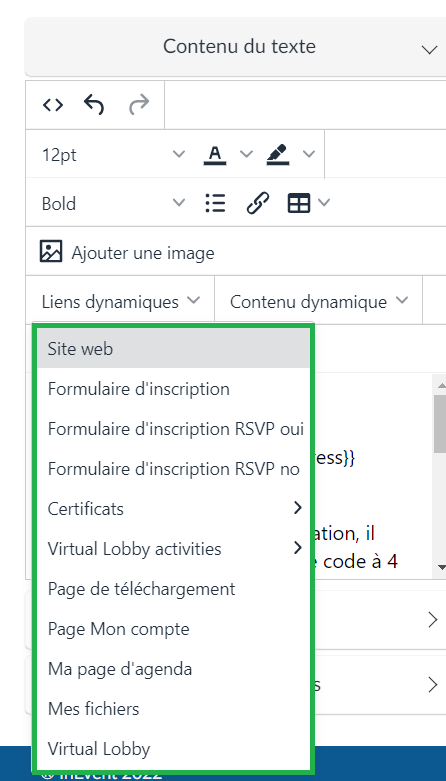Choose Formulaire d'inscription RSVP oui
446x781 pixels.
click(x=173, y=429)
